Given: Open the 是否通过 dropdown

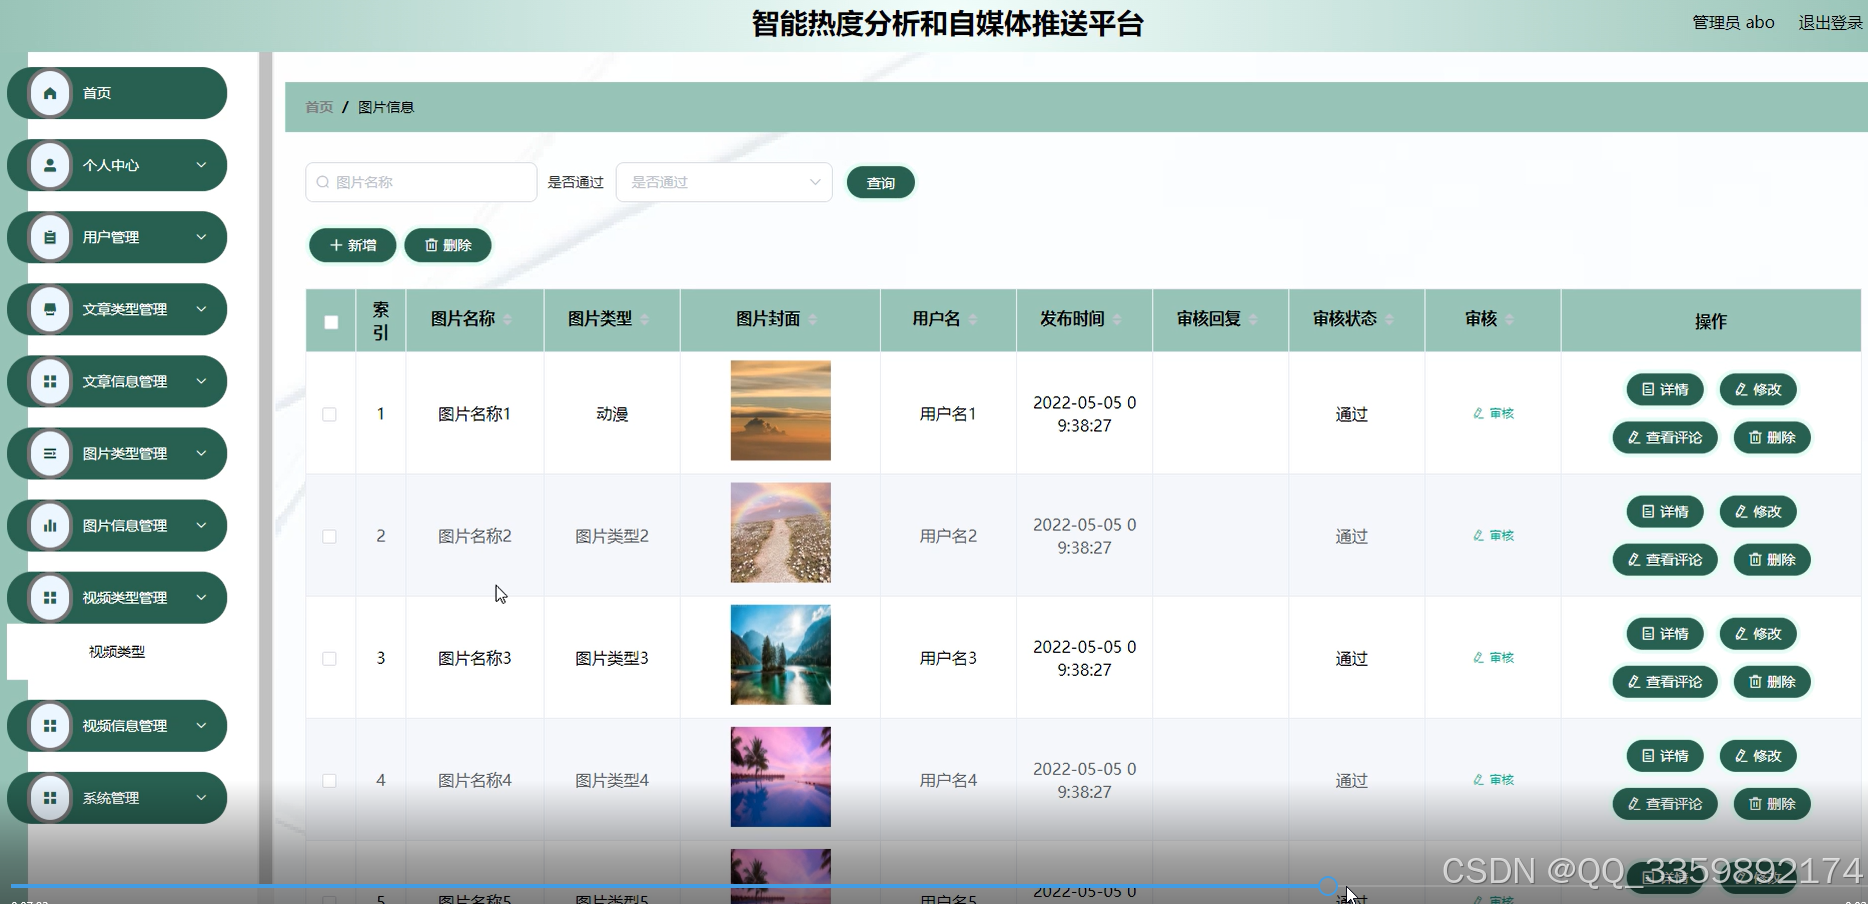Looking at the screenshot, I should coord(723,182).
